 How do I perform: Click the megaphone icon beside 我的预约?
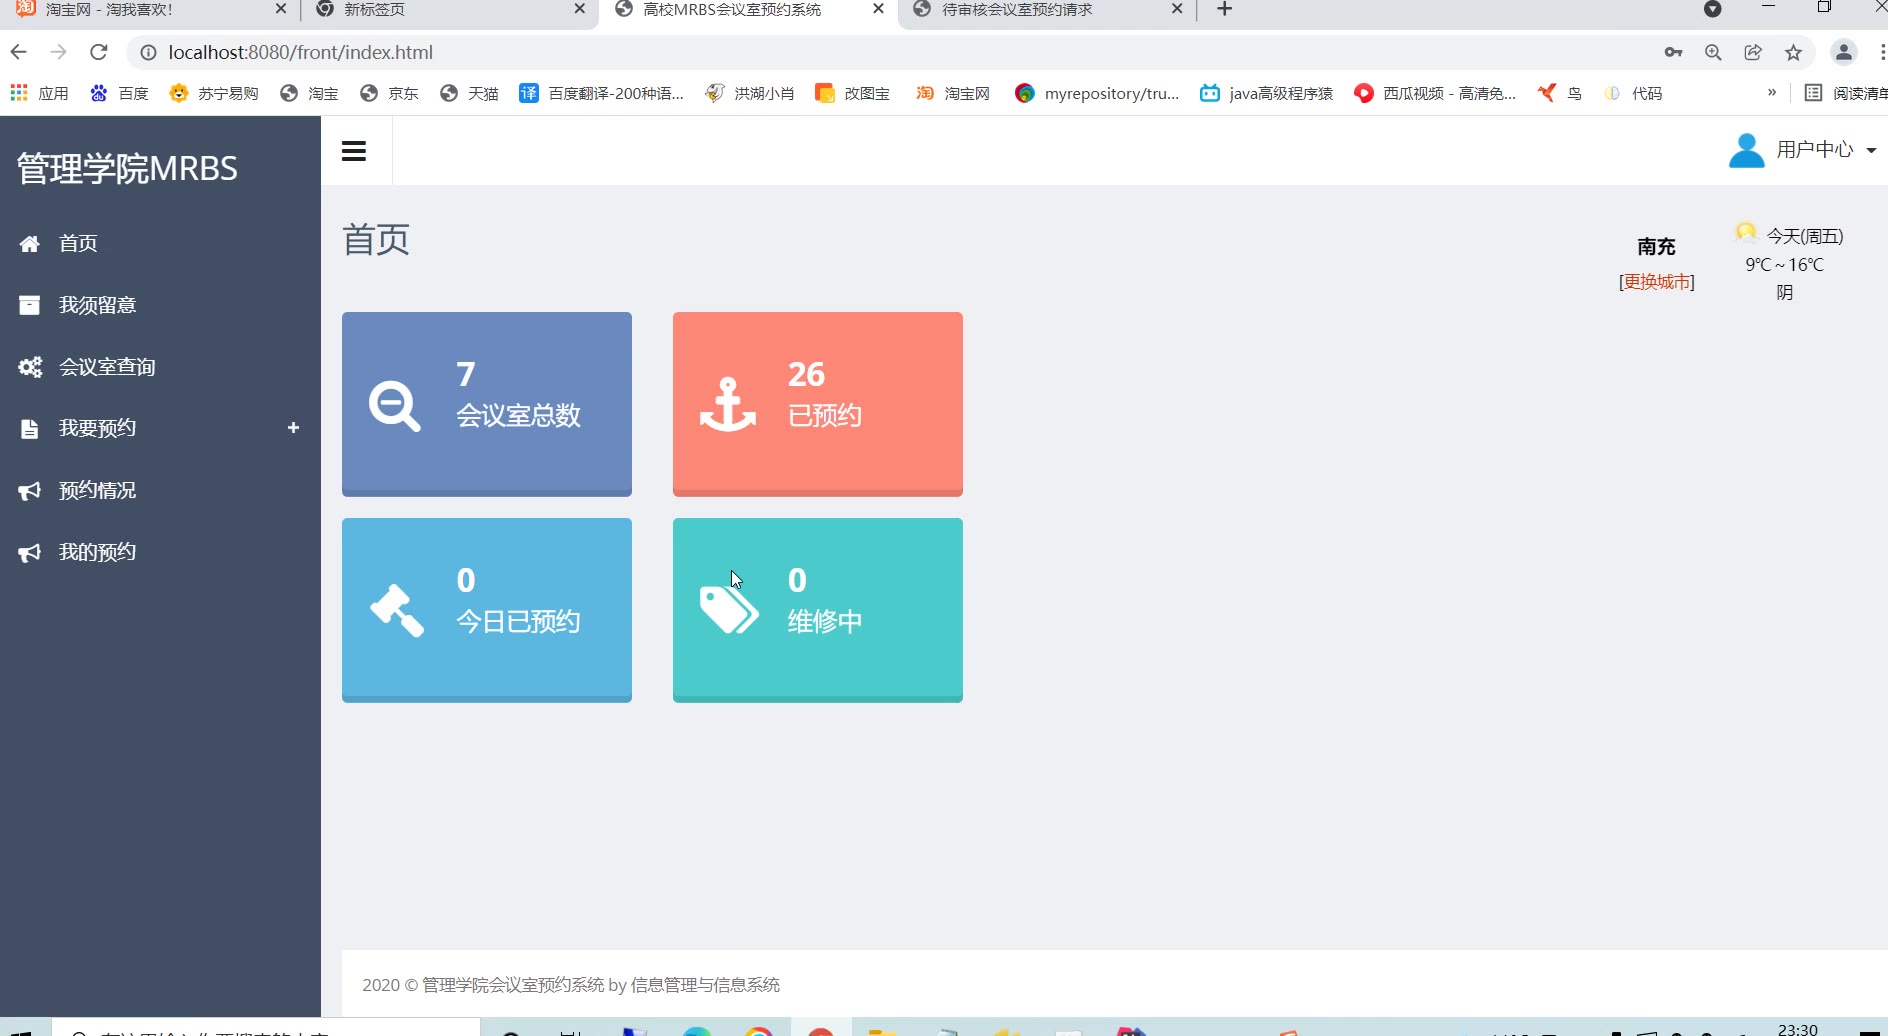30,553
